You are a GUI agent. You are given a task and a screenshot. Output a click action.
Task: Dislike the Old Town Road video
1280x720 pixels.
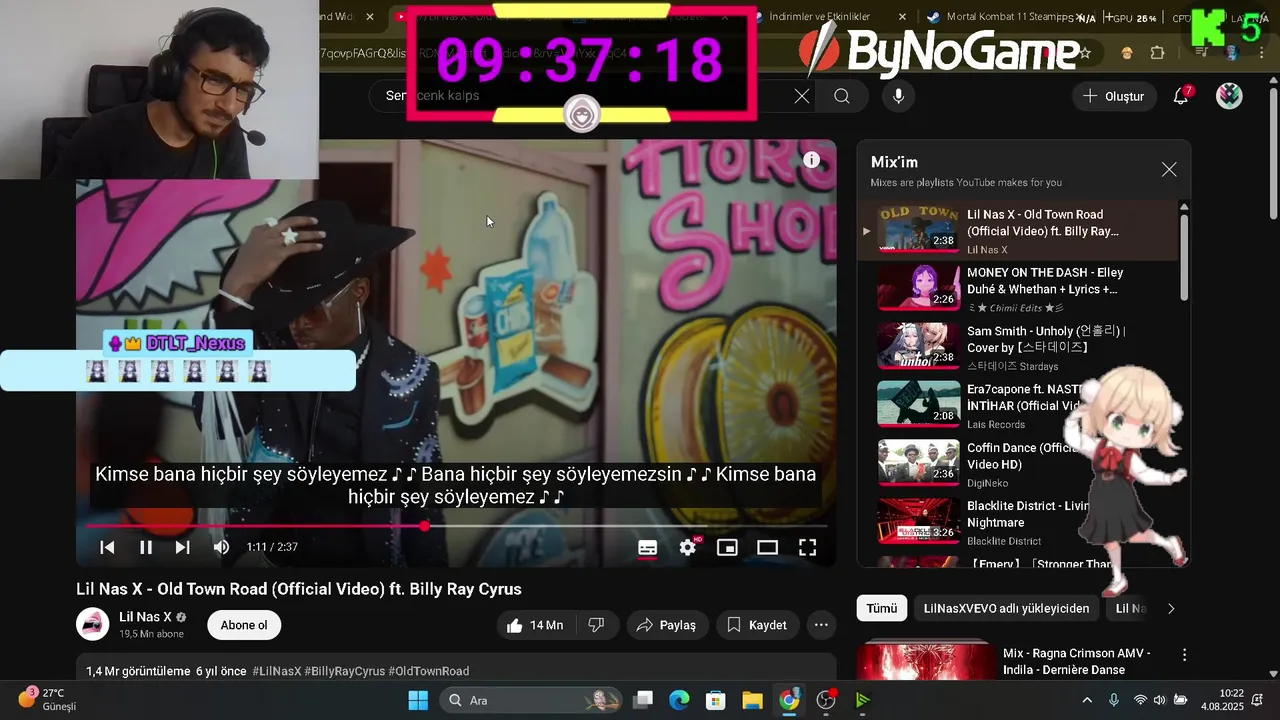596,625
